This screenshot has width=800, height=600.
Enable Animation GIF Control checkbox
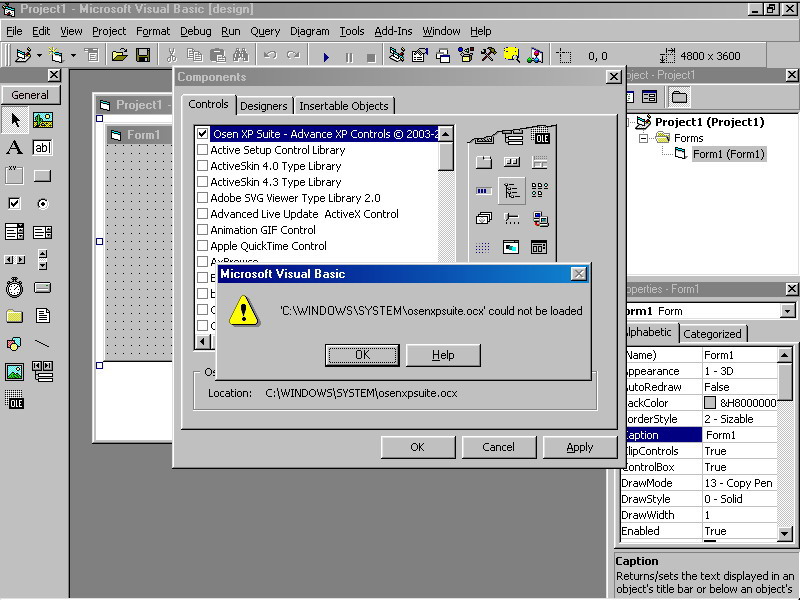tap(203, 230)
